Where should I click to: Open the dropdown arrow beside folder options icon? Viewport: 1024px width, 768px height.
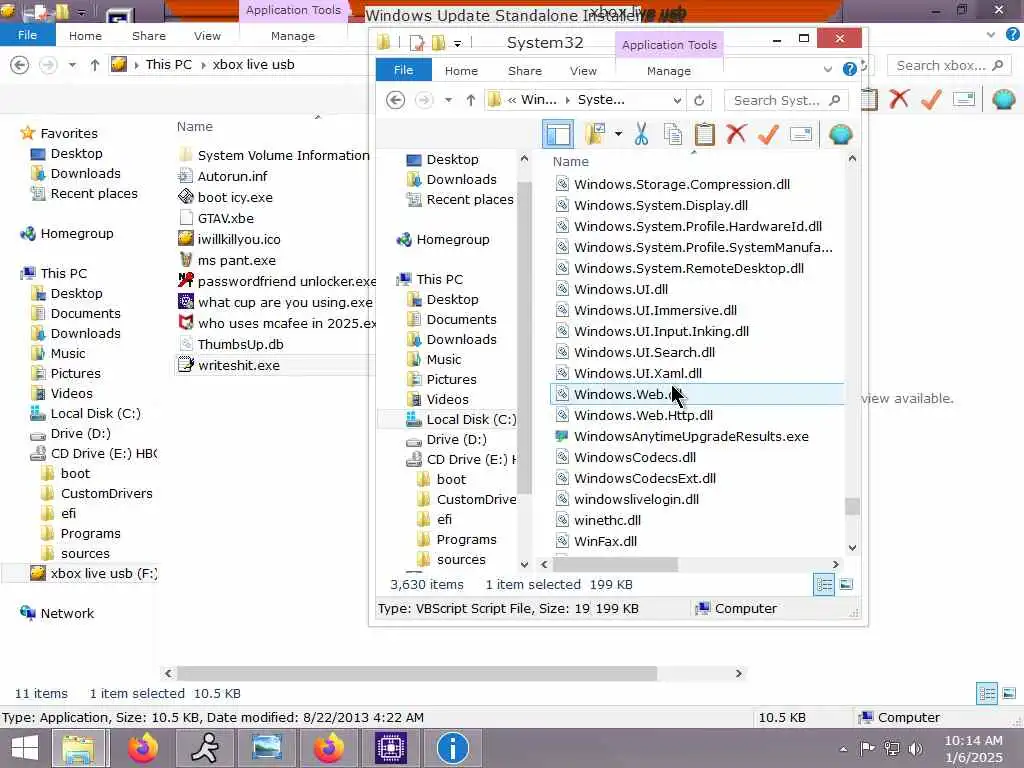click(618, 135)
